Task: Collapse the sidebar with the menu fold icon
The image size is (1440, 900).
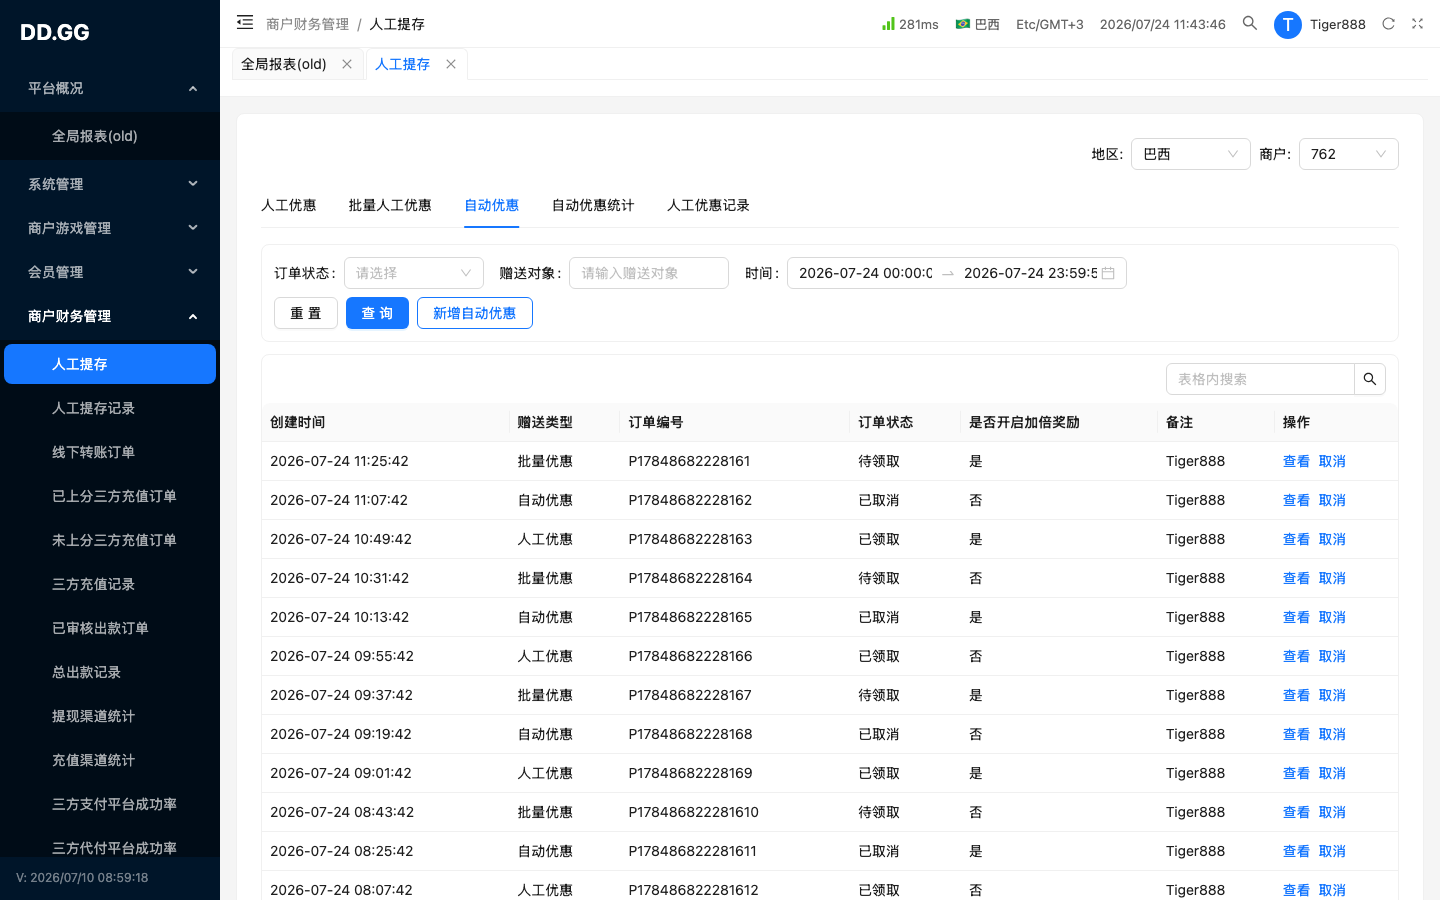Action: pyautogui.click(x=245, y=22)
